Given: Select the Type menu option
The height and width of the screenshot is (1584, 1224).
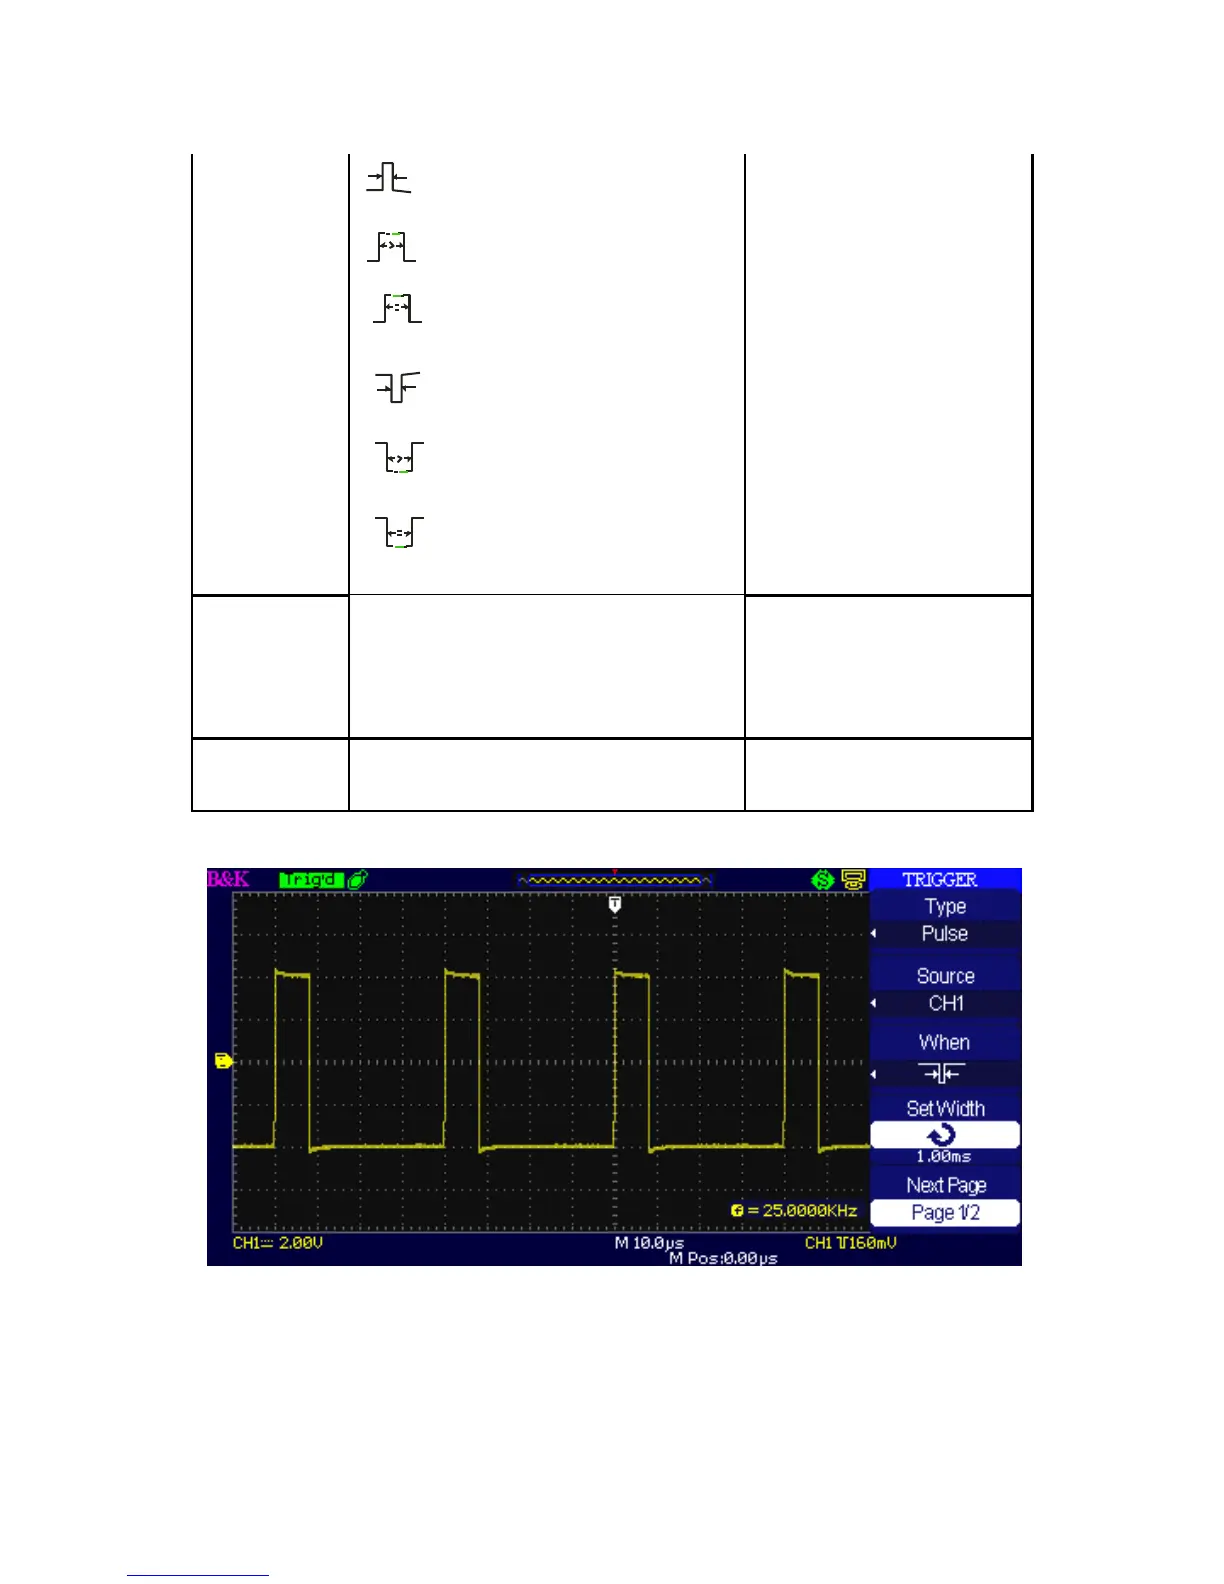Looking at the screenshot, I should click(x=945, y=906).
